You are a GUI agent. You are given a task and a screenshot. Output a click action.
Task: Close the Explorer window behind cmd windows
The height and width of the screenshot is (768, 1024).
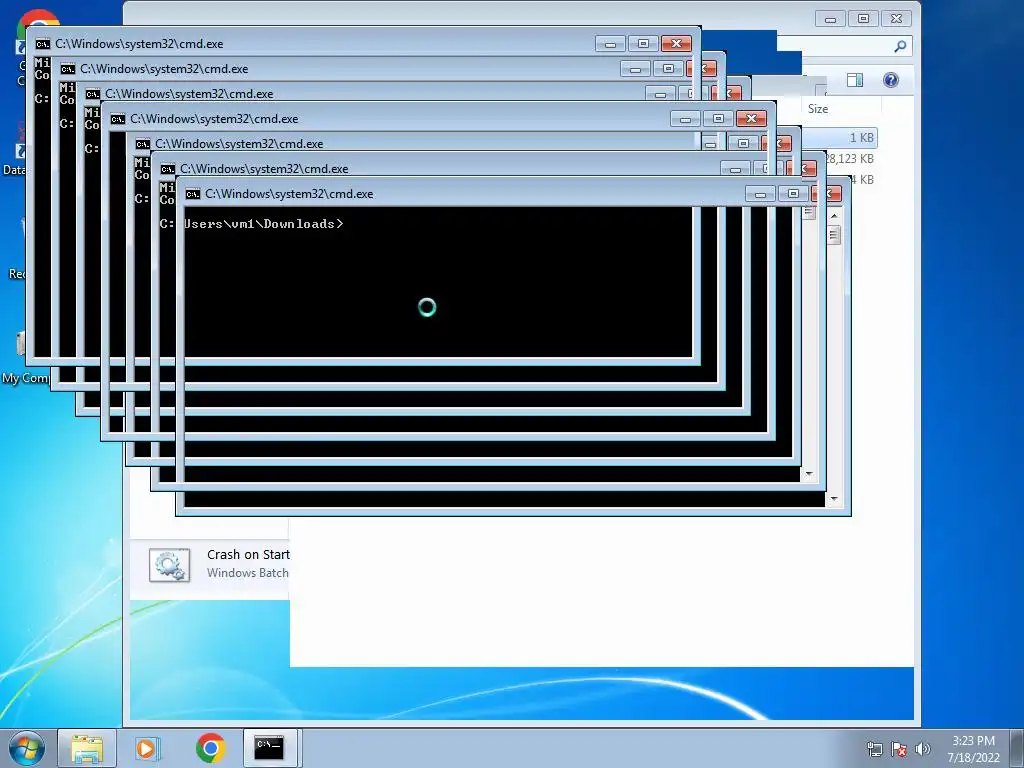(x=897, y=19)
